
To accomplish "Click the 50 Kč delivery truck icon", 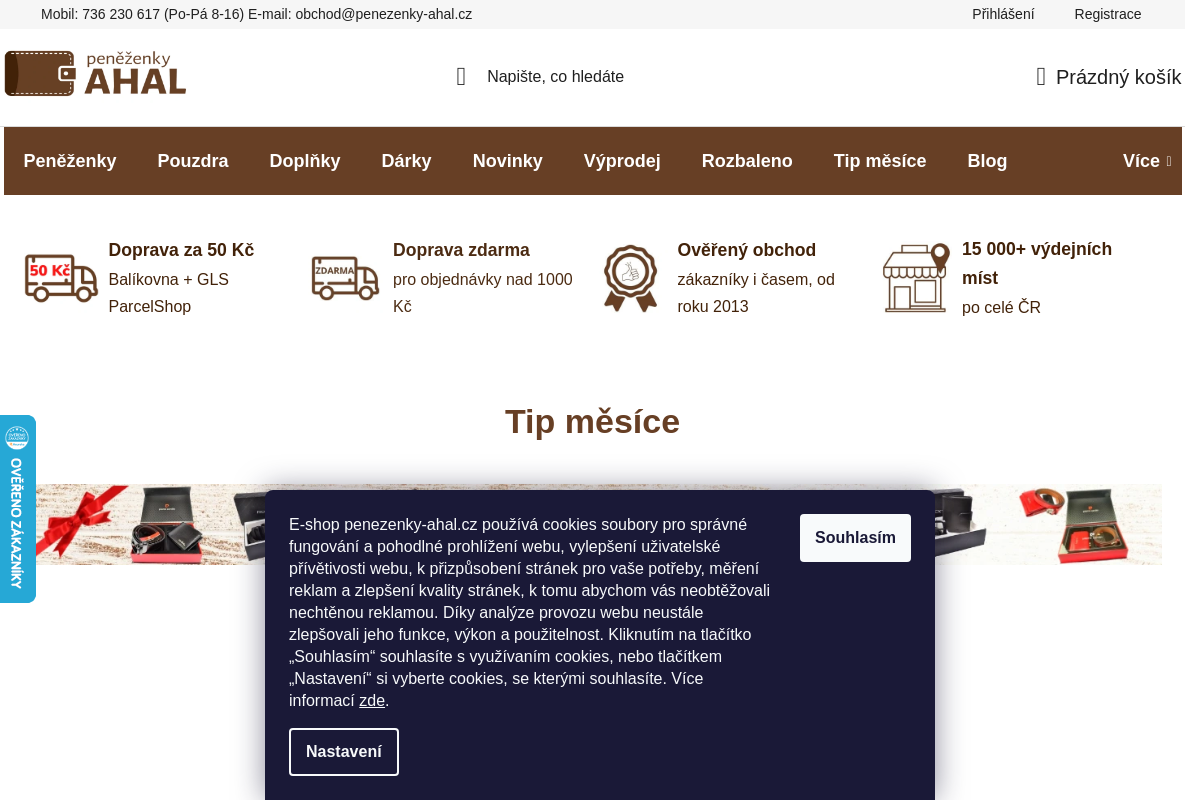I will [61, 277].
